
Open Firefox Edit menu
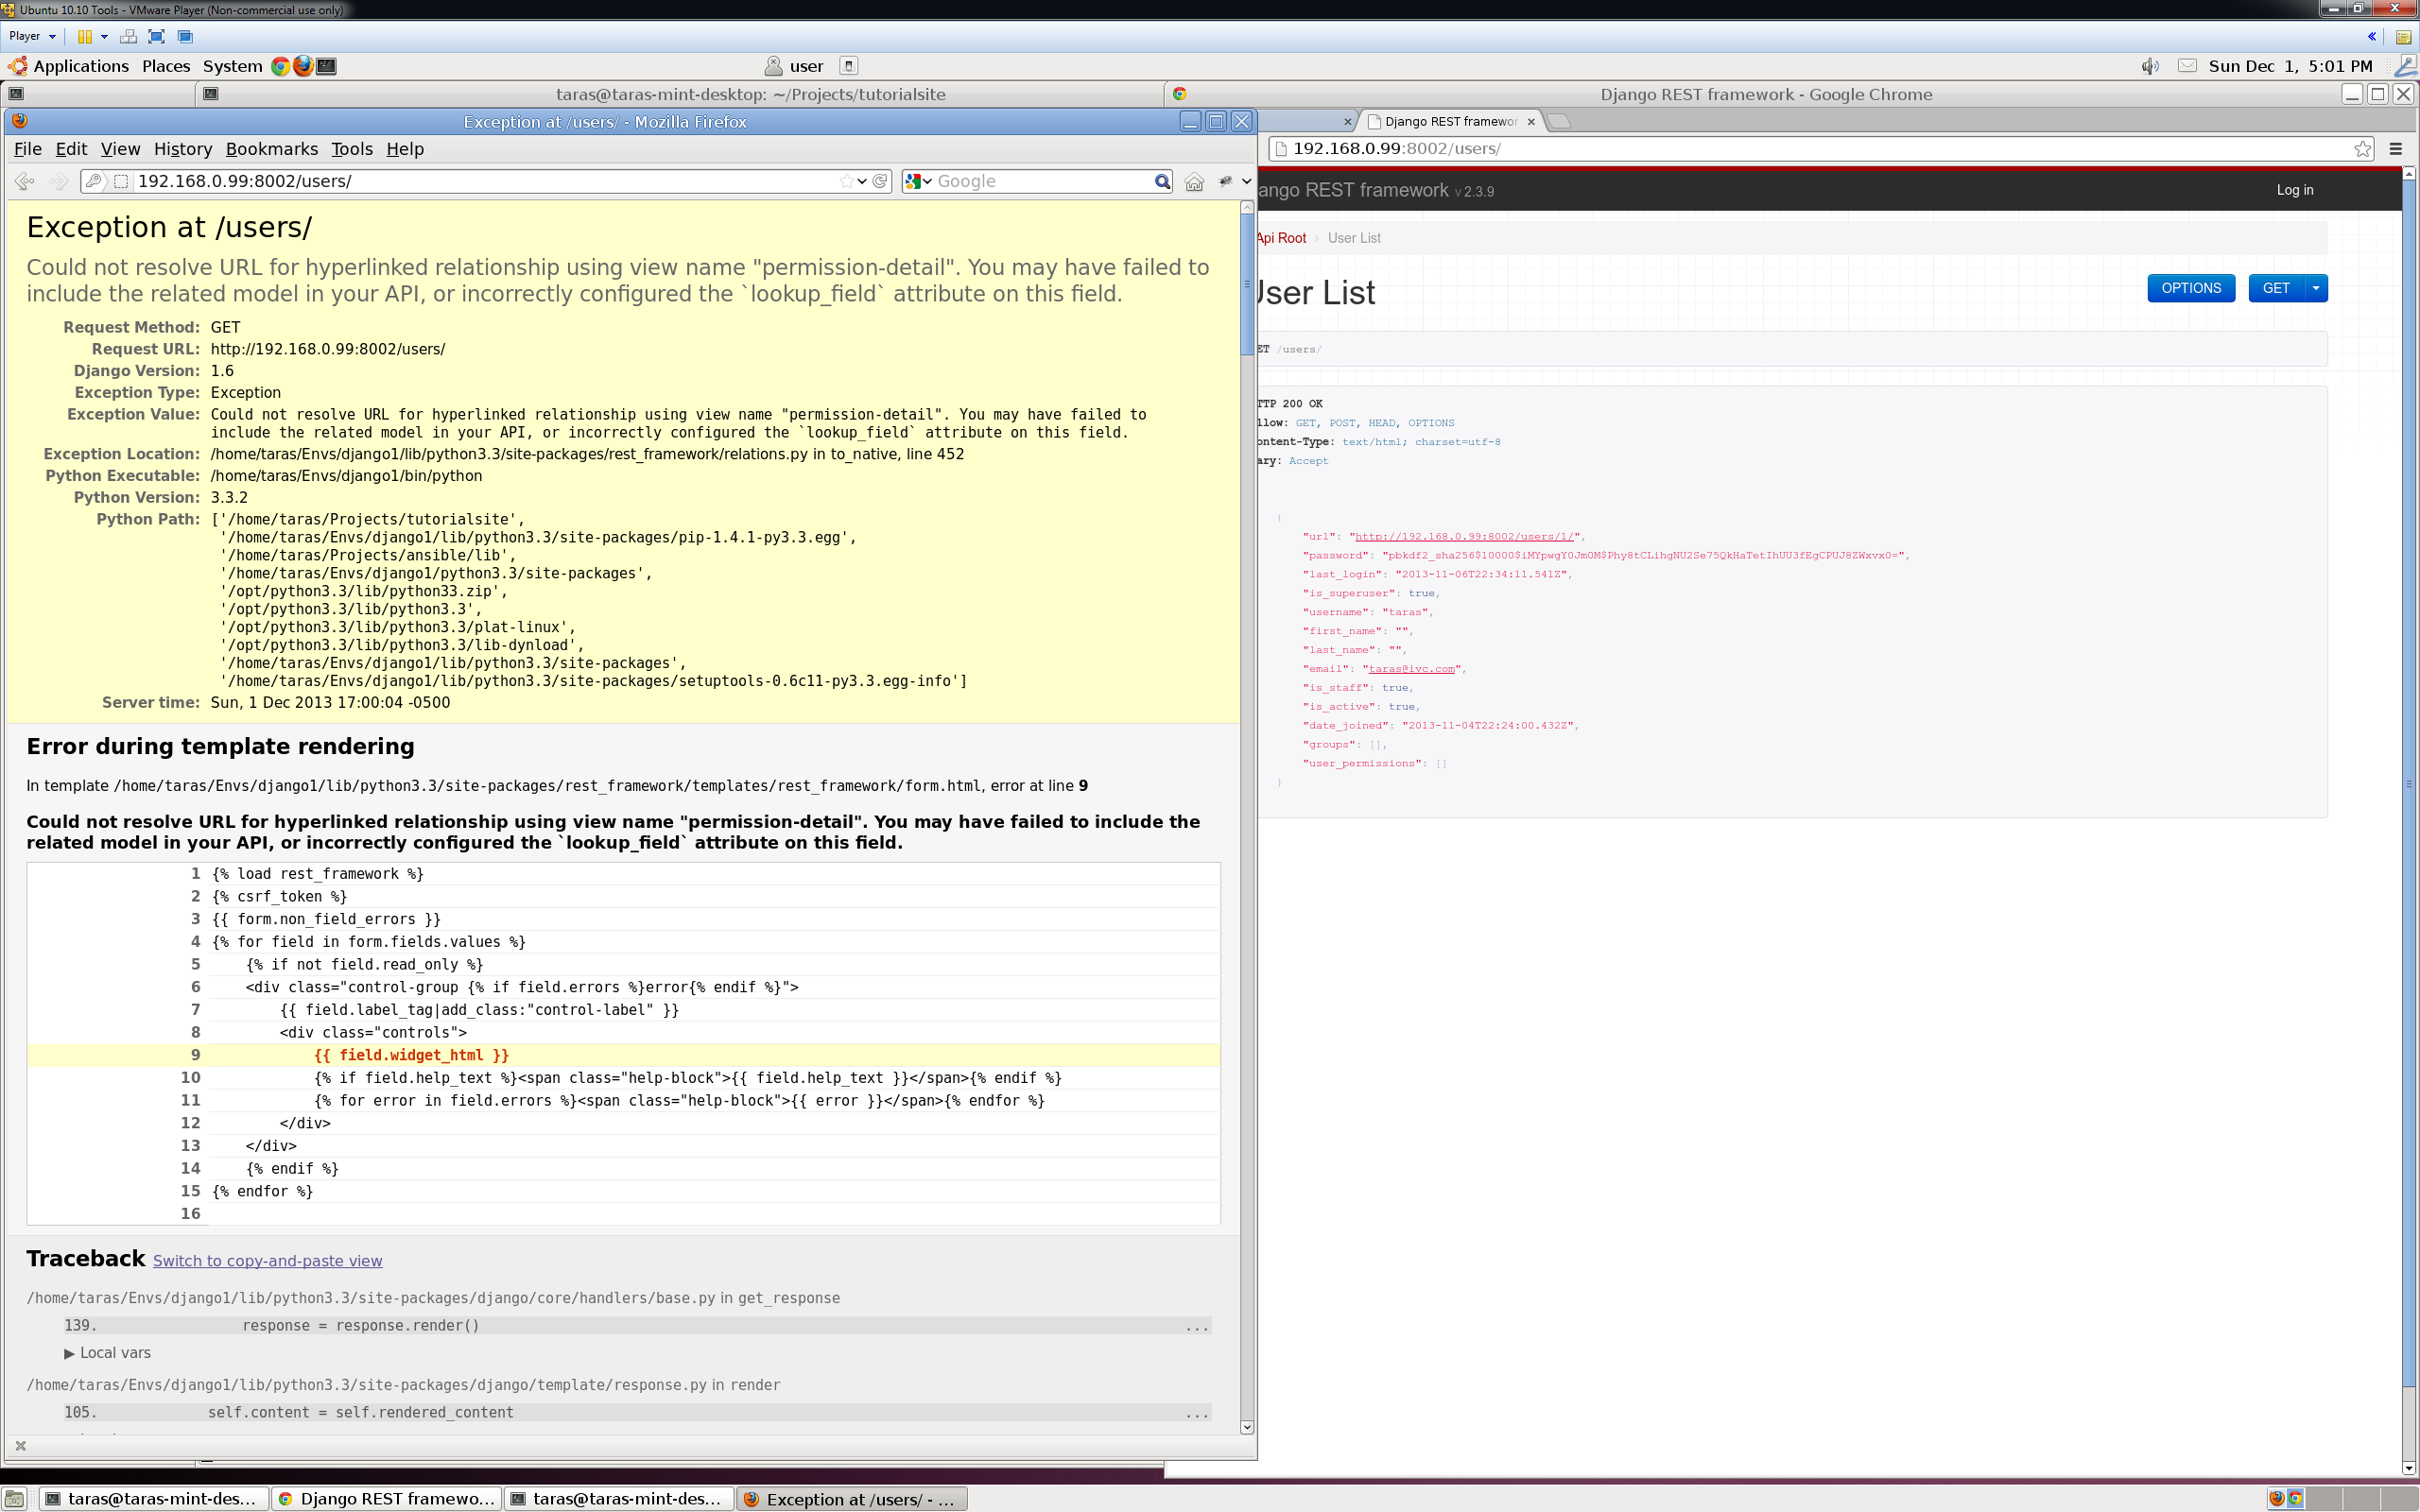pos(71,149)
